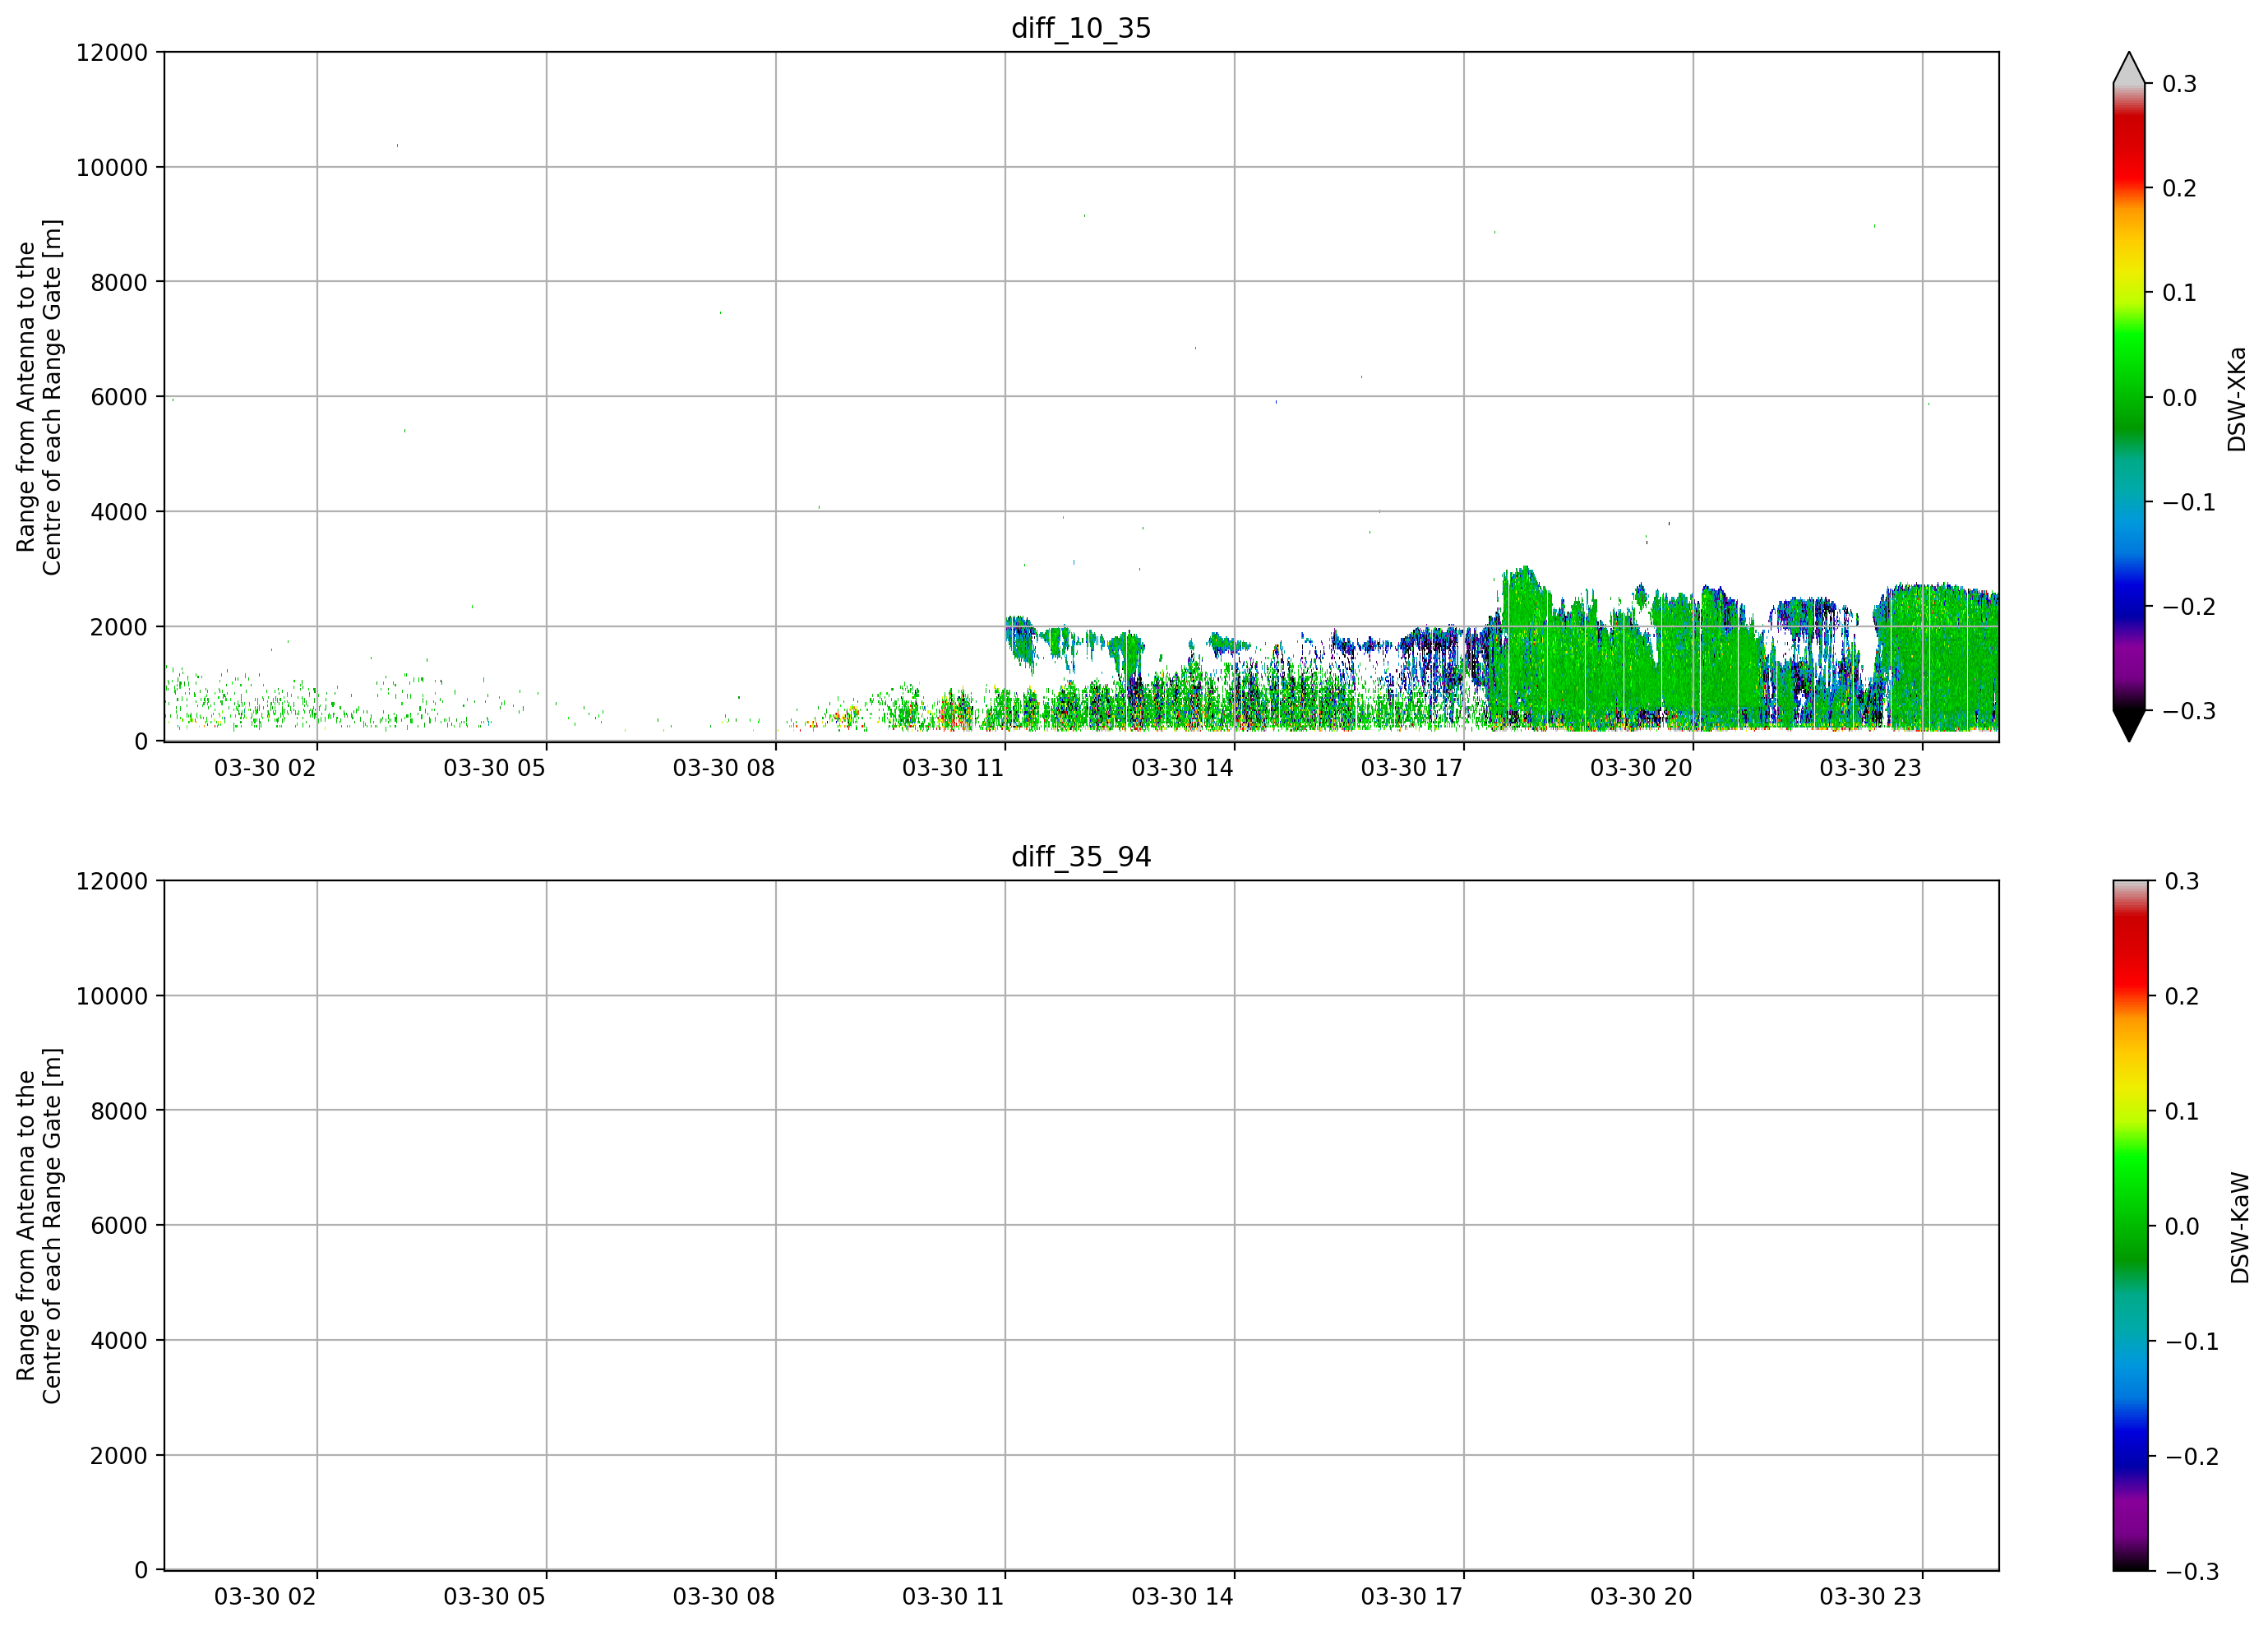Click the 0.0 tick on DSW-XKa colorbar
Viewport: 2268px width, 1626px height.
click(x=2180, y=398)
